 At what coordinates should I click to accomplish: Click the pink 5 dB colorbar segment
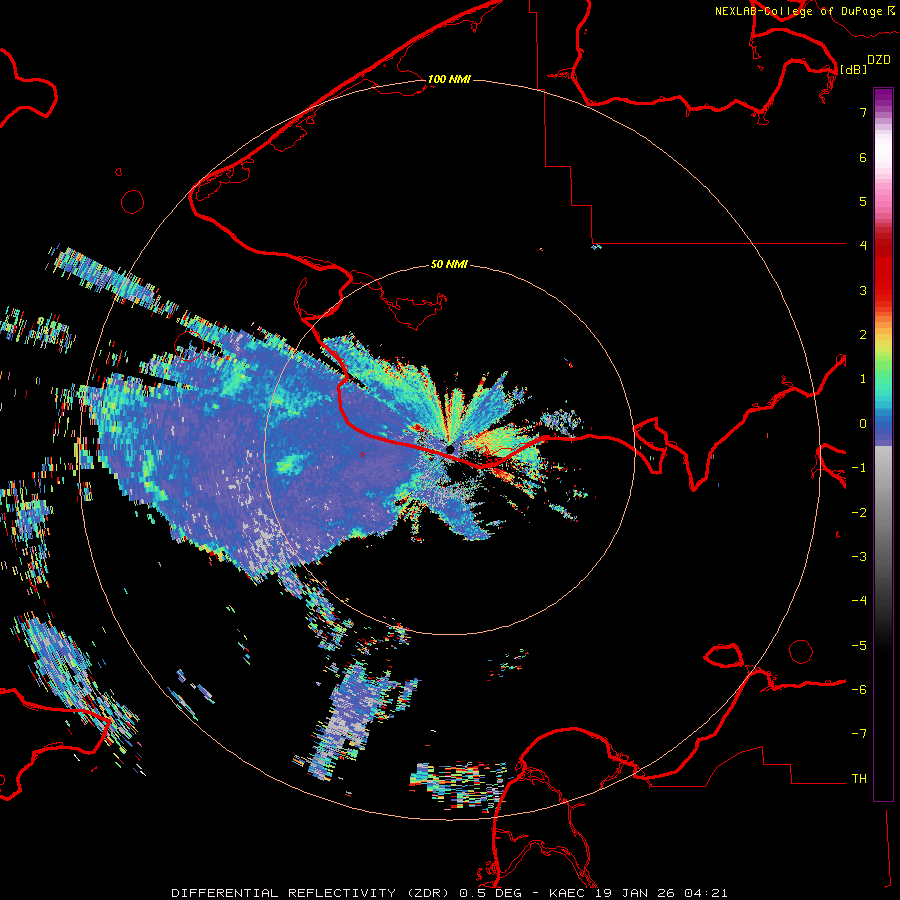pos(883,201)
